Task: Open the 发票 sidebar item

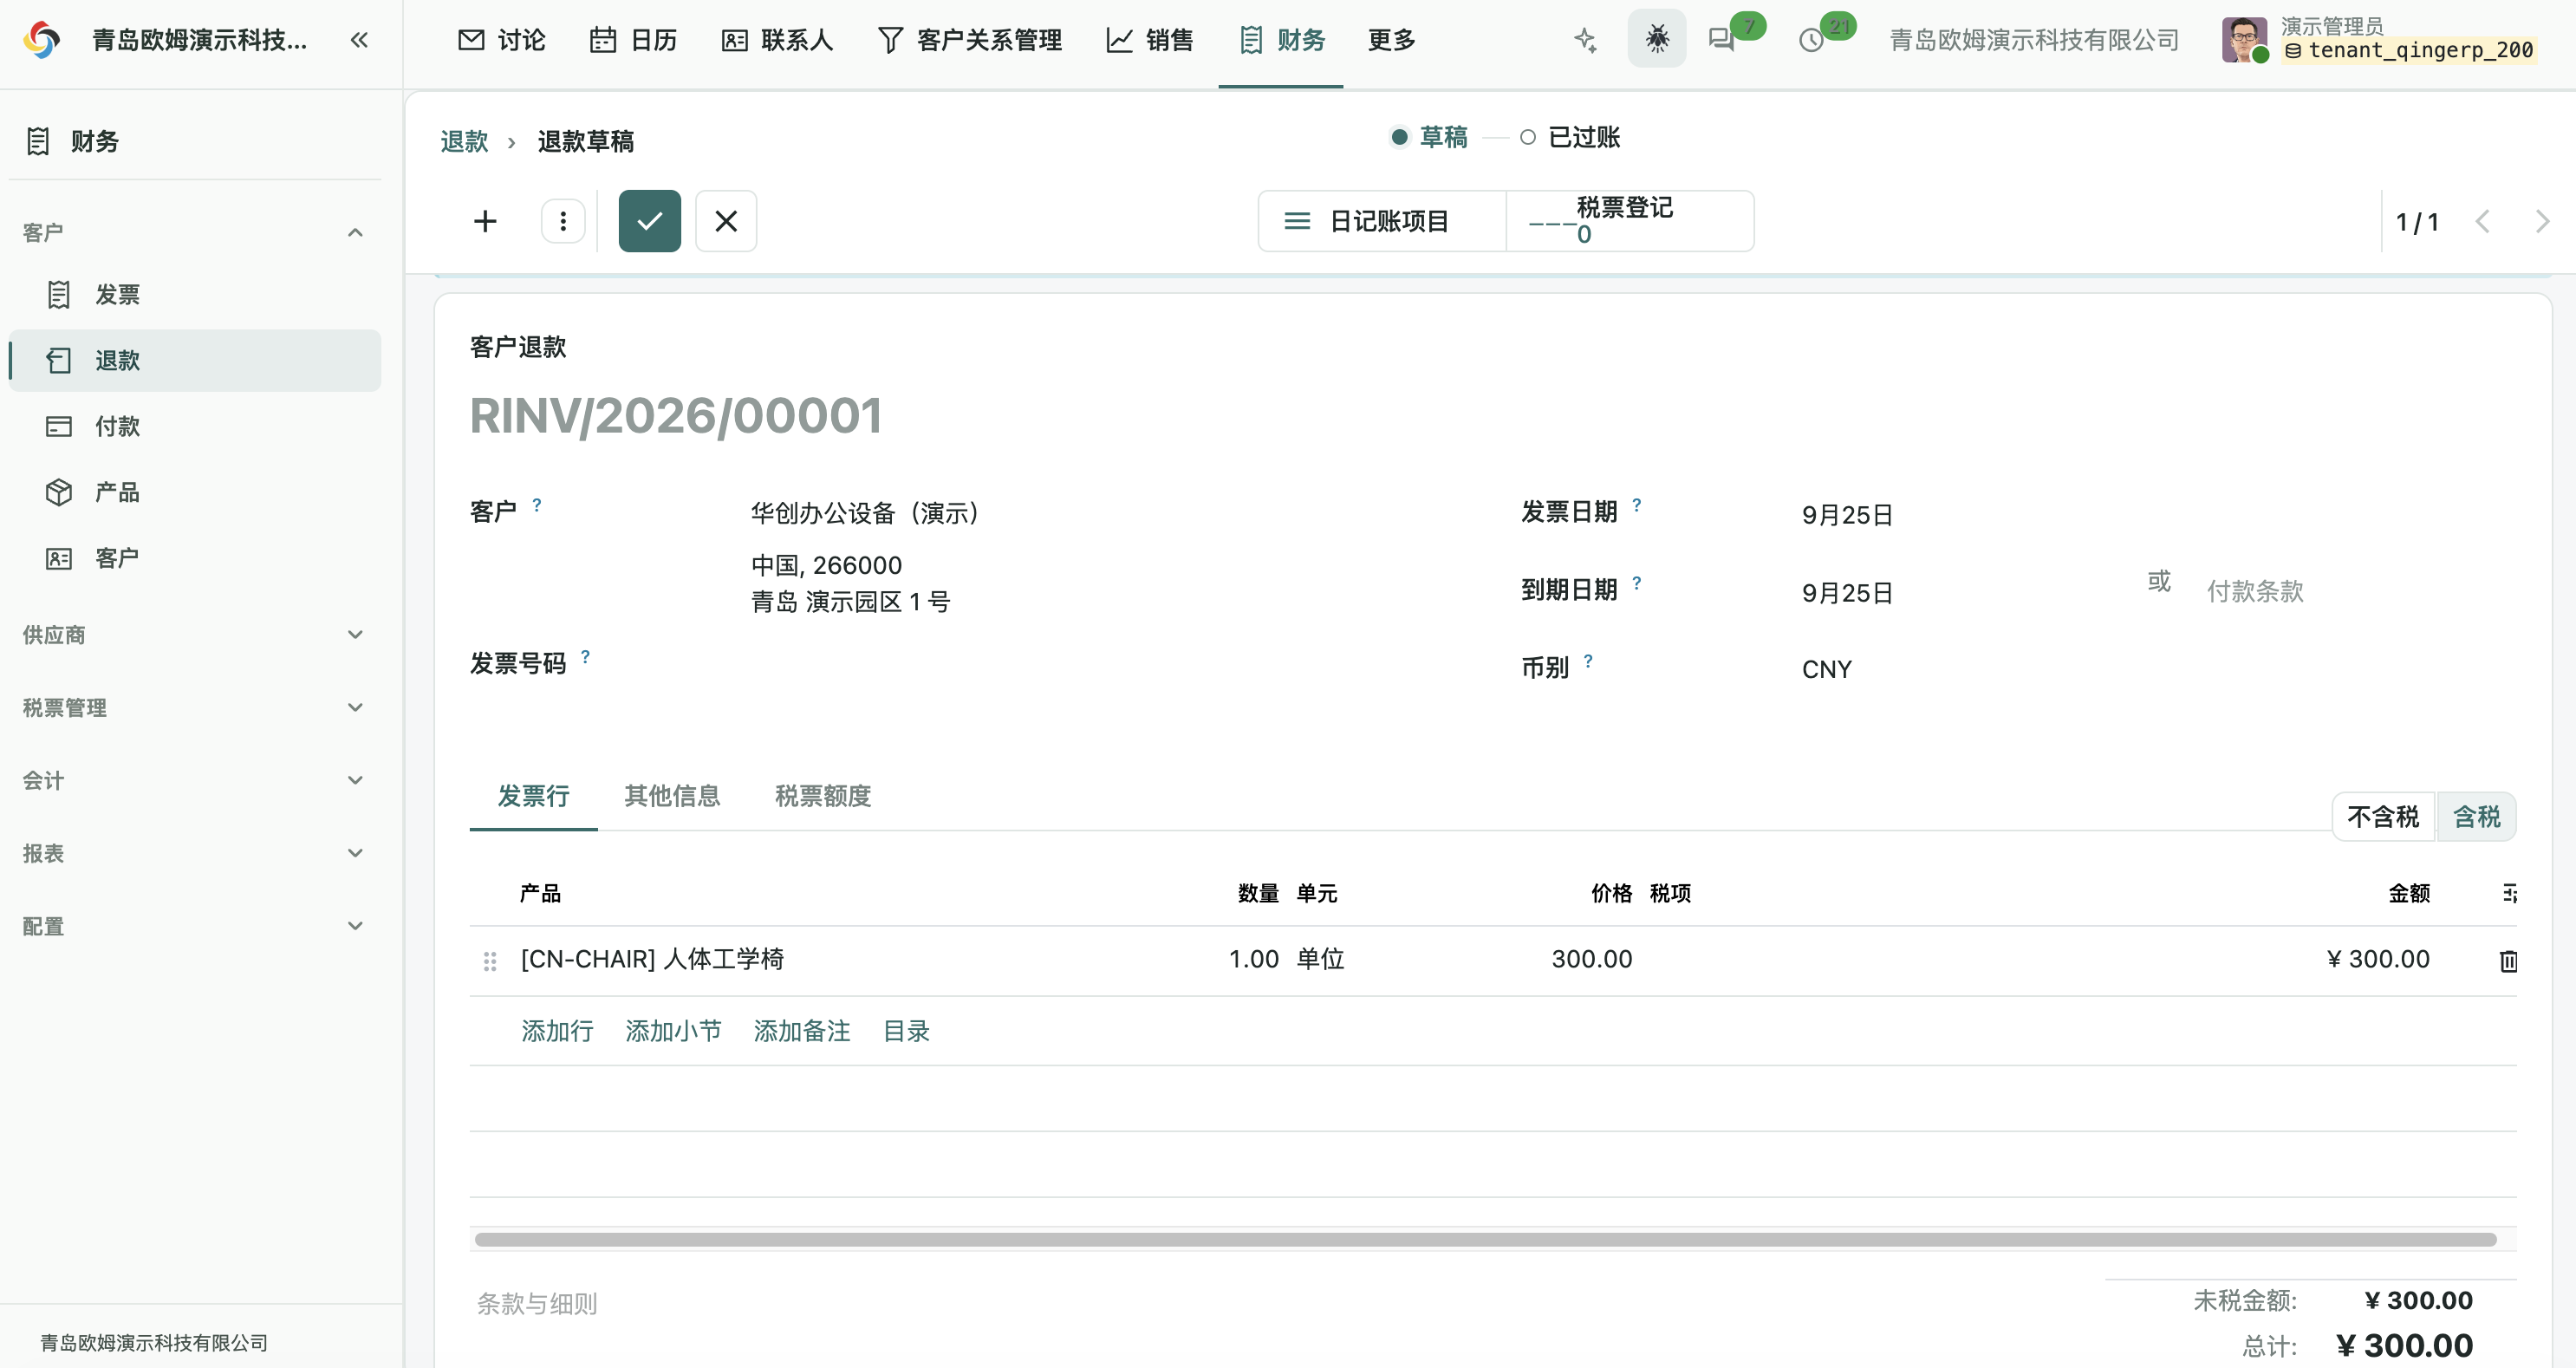Action: click(195, 295)
